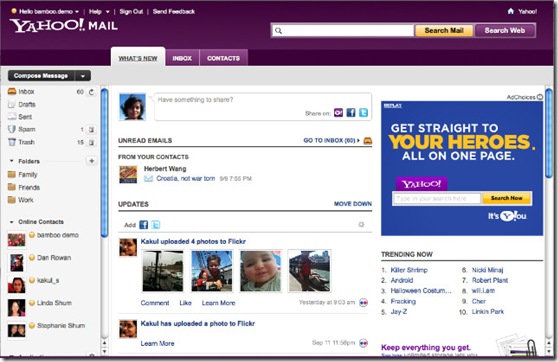Click Send Feedback link
The height and width of the screenshot is (362, 558).
[x=174, y=11]
